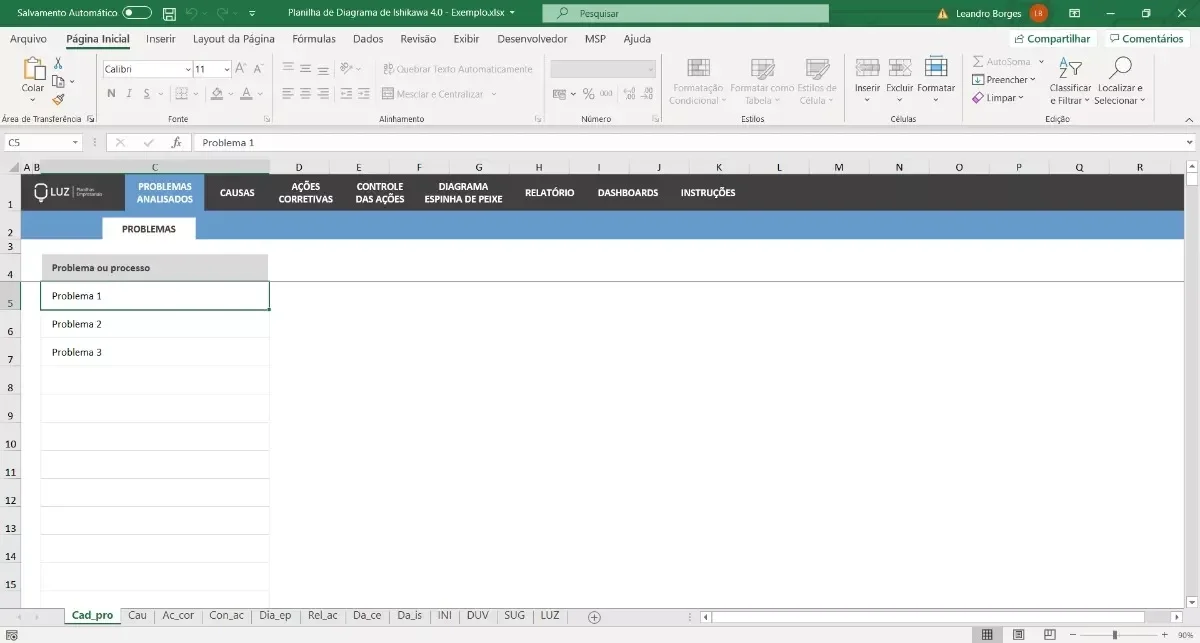This screenshot has width=1200, height=643.
Task: Open the Layout da Página tab
Action: point(234,39)
